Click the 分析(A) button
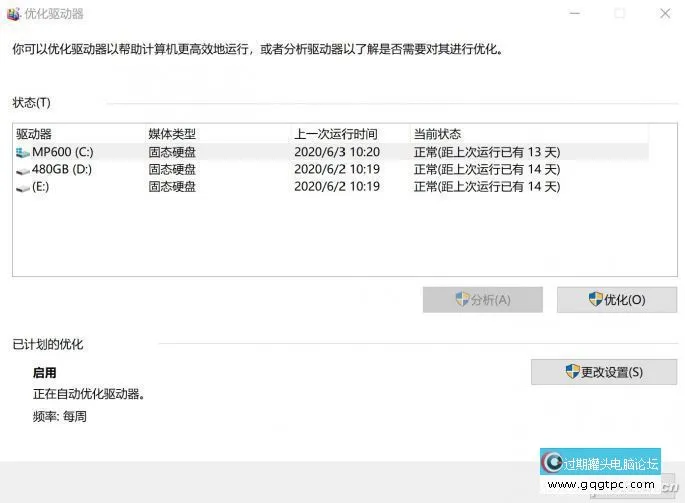Screen dimensions: 685x503 [483, 300]
